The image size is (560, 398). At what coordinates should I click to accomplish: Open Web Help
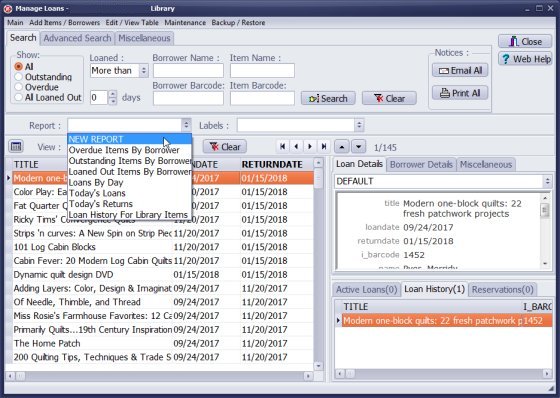click(525, 59)
